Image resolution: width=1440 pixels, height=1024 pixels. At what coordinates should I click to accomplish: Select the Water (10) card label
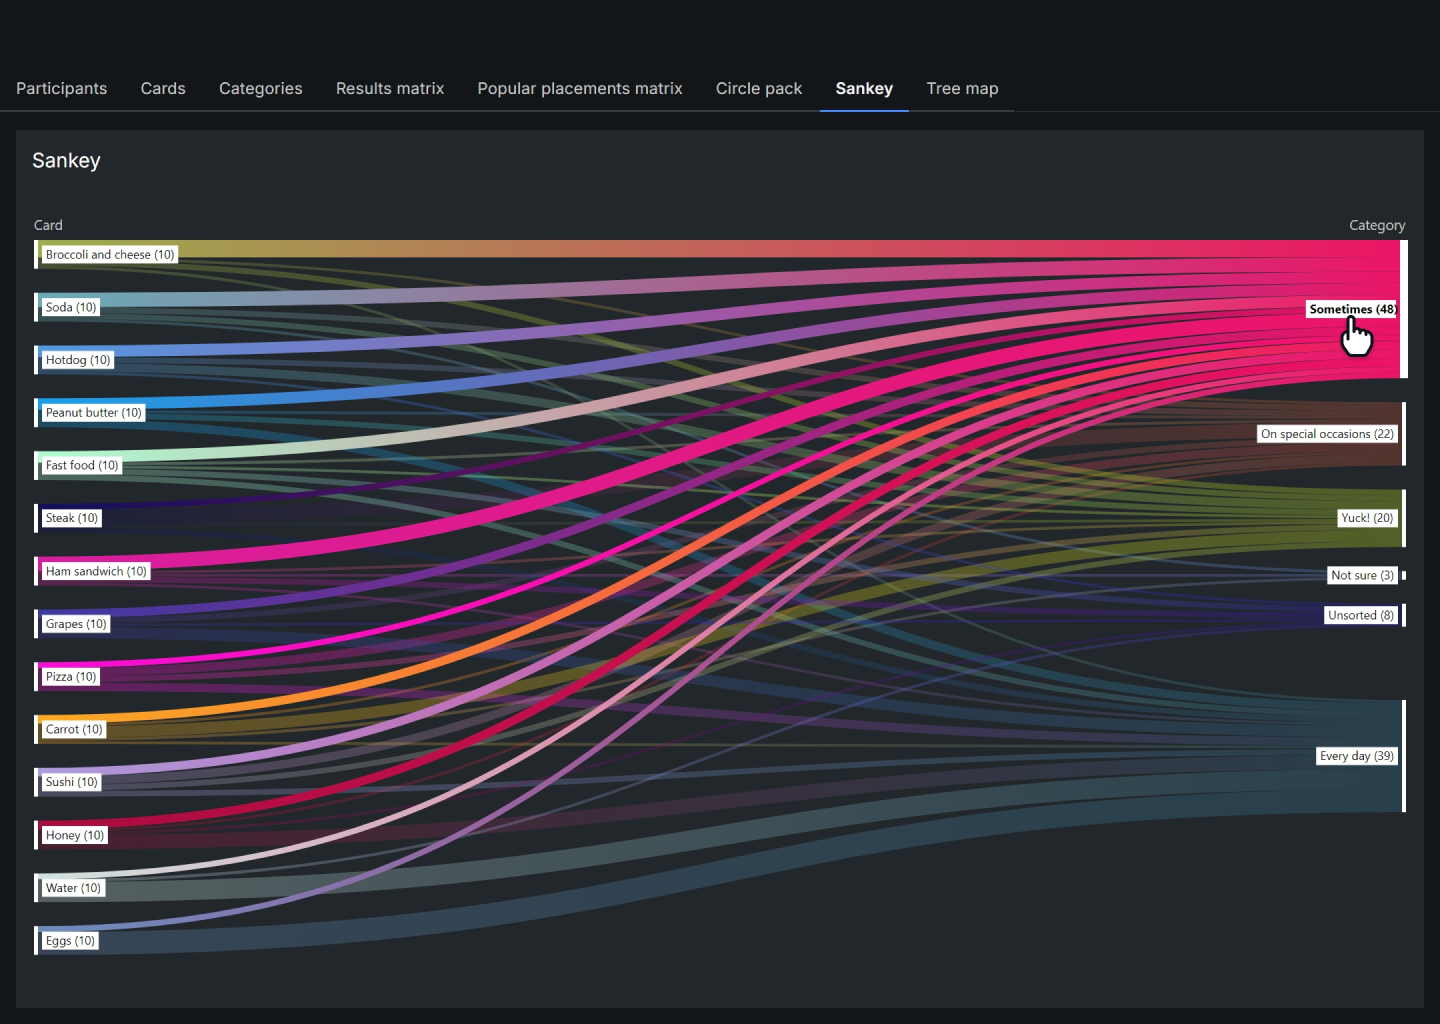coord(73,888)
